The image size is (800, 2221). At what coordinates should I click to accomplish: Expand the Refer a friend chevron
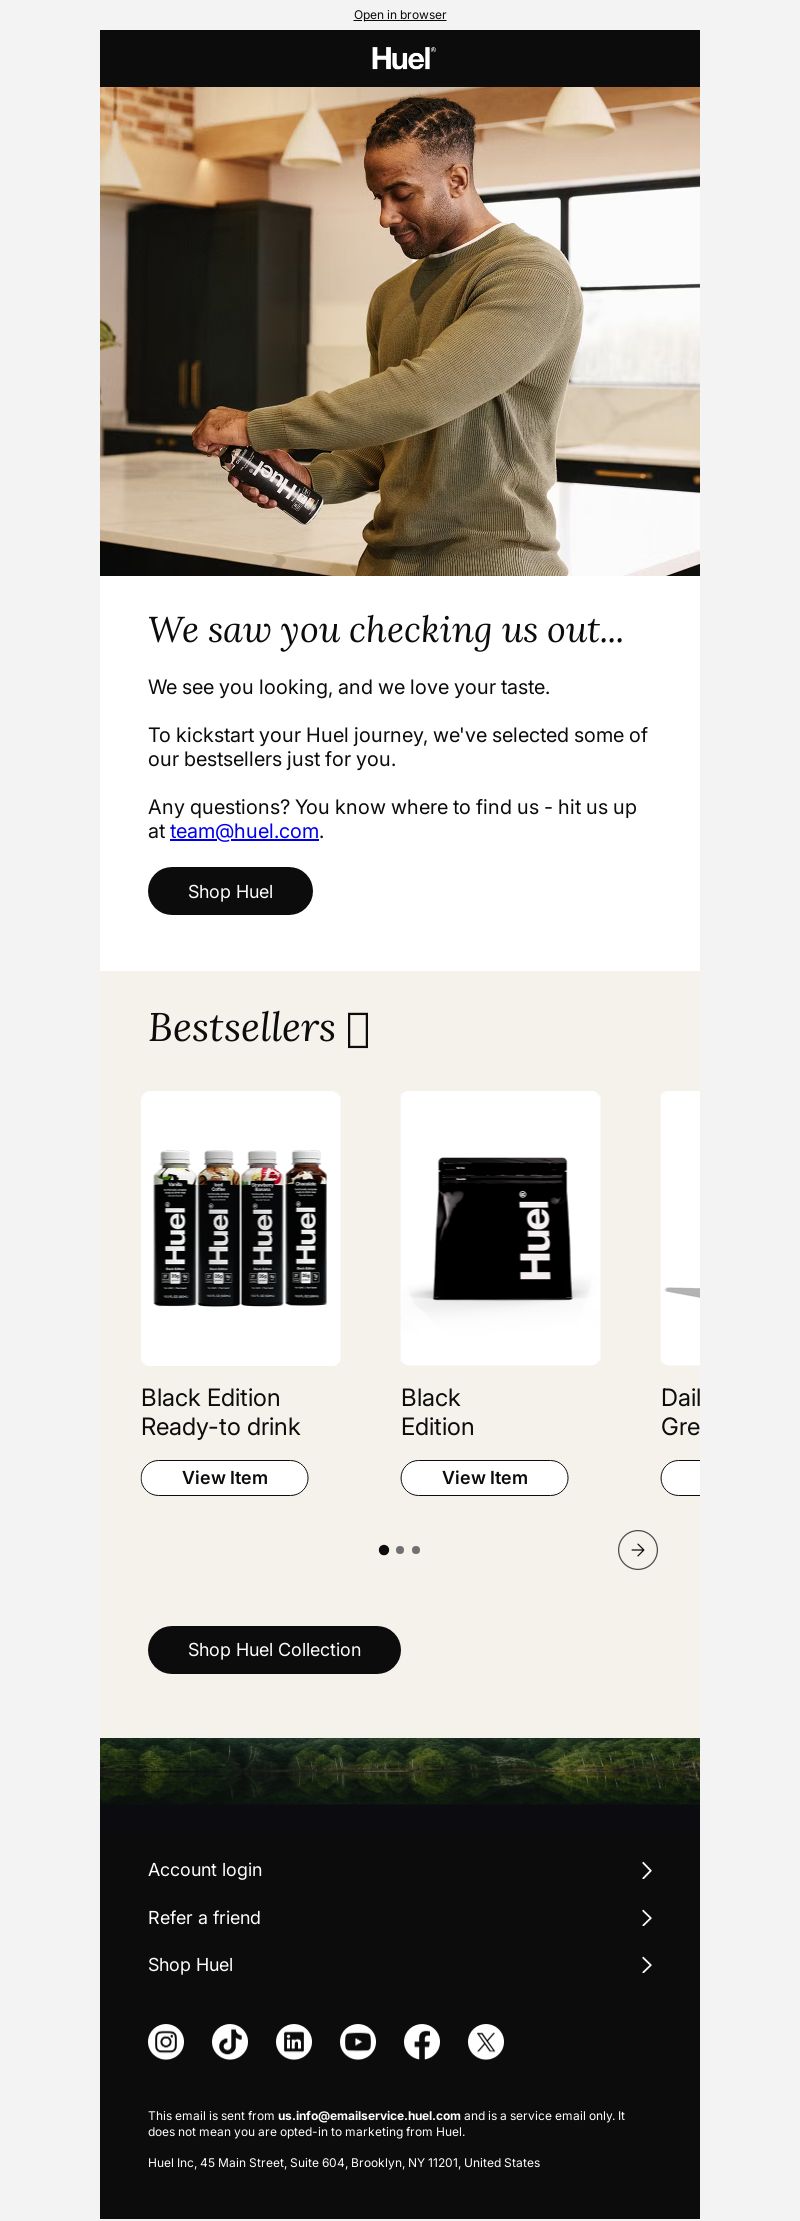(646, 1918)
